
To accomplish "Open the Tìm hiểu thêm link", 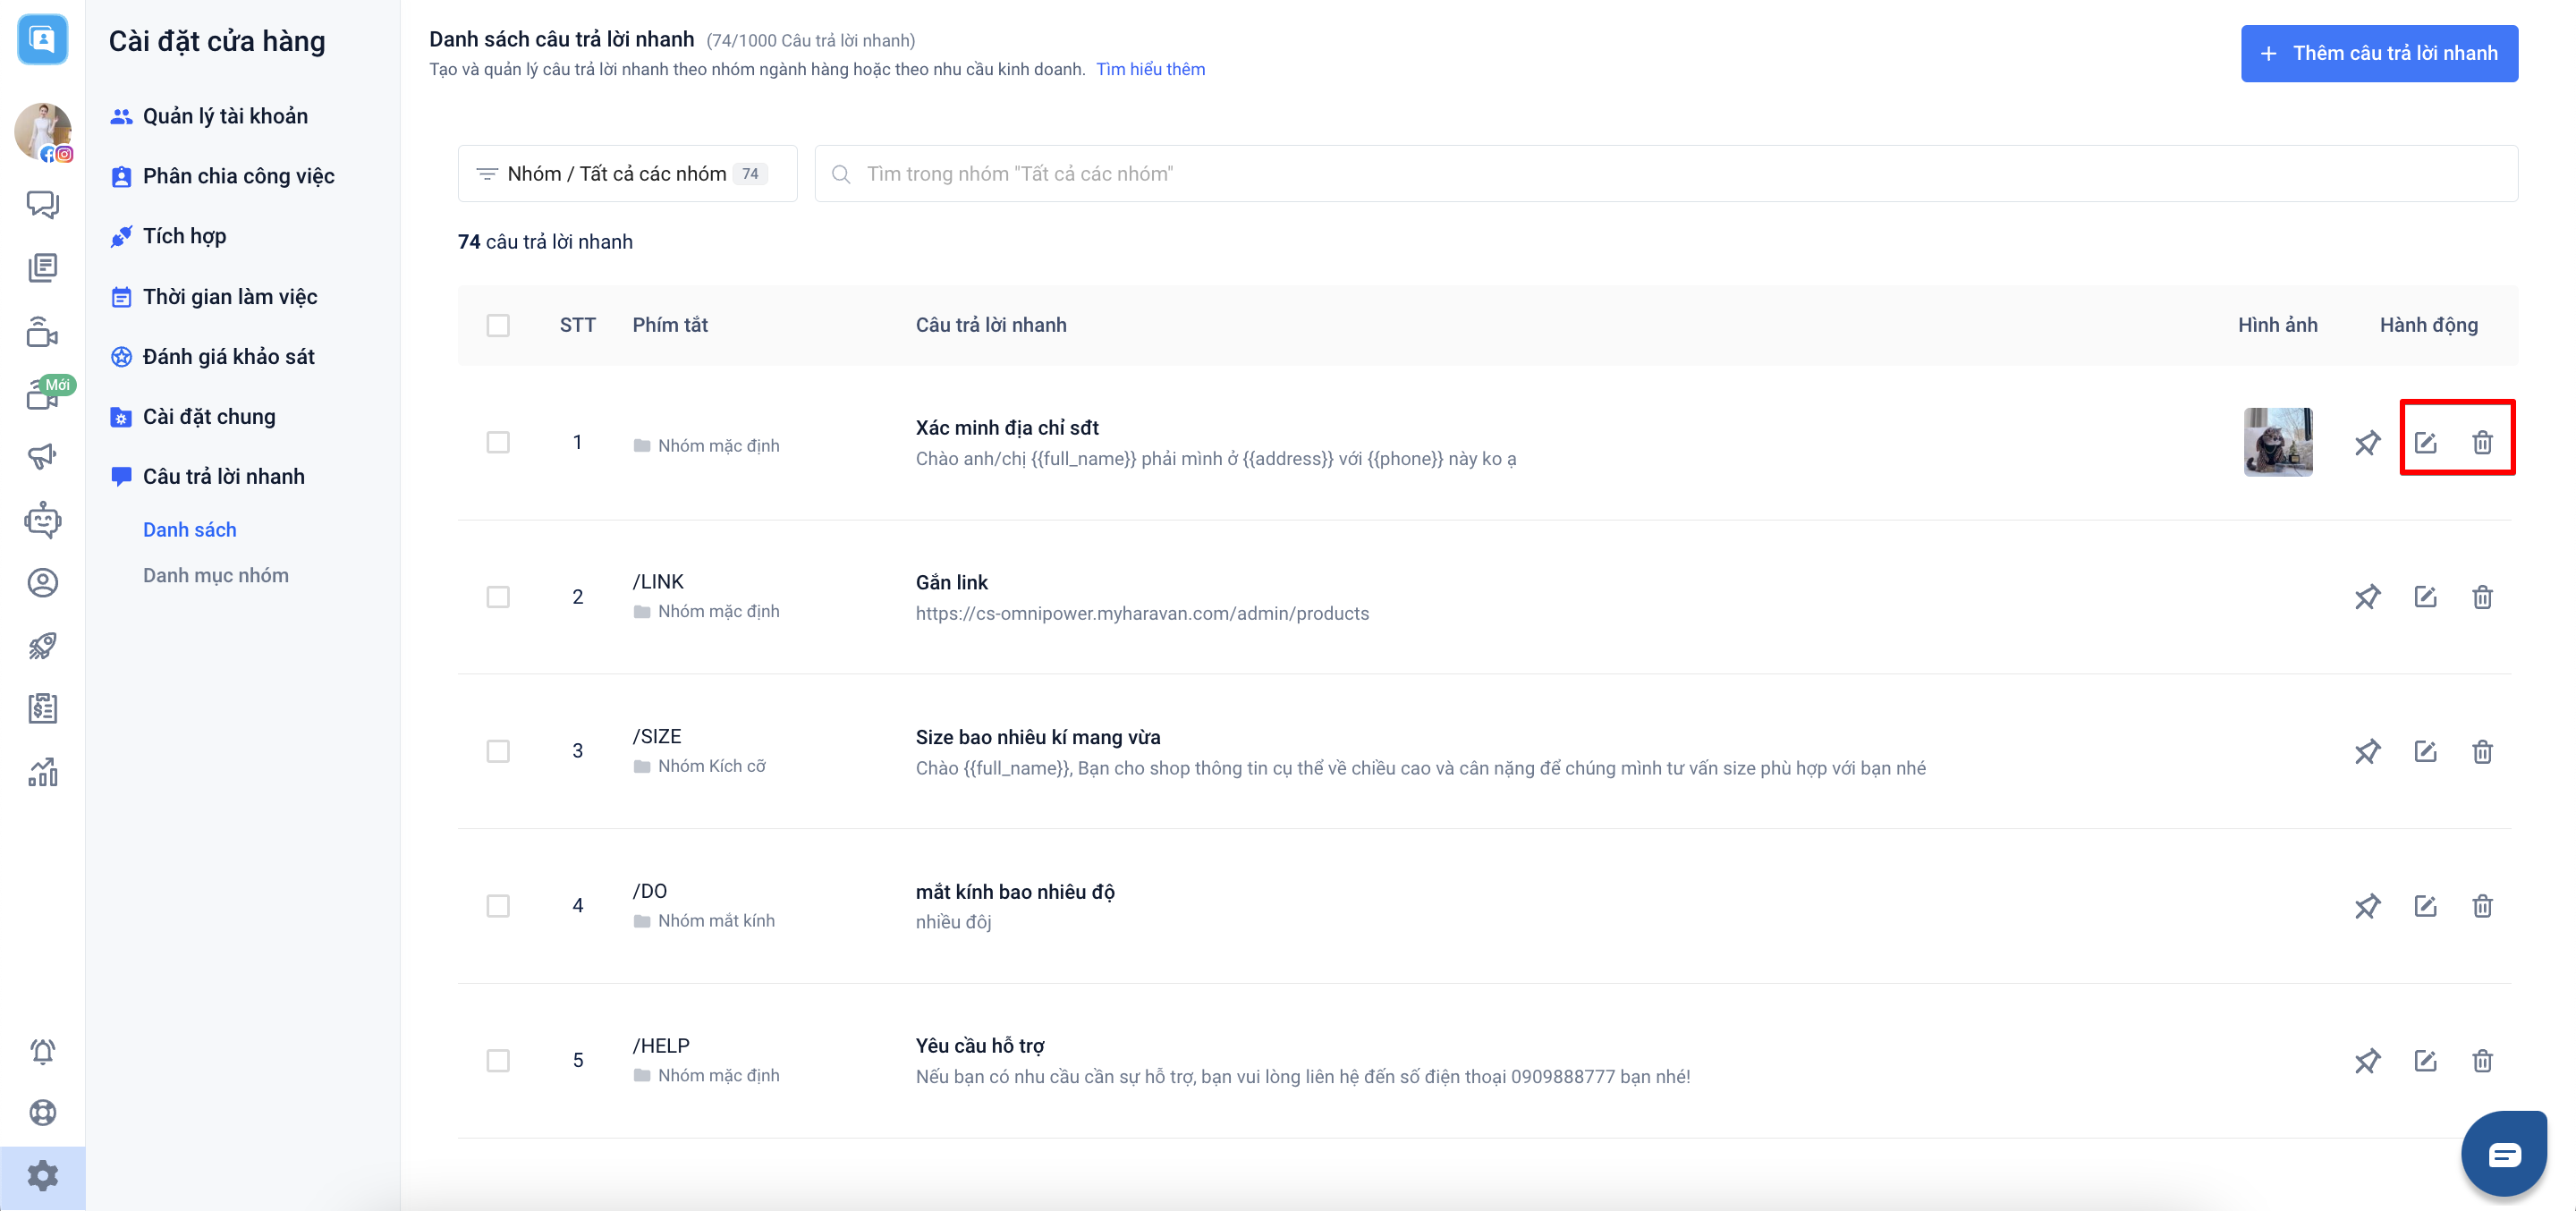I will tap(1150, 69).
